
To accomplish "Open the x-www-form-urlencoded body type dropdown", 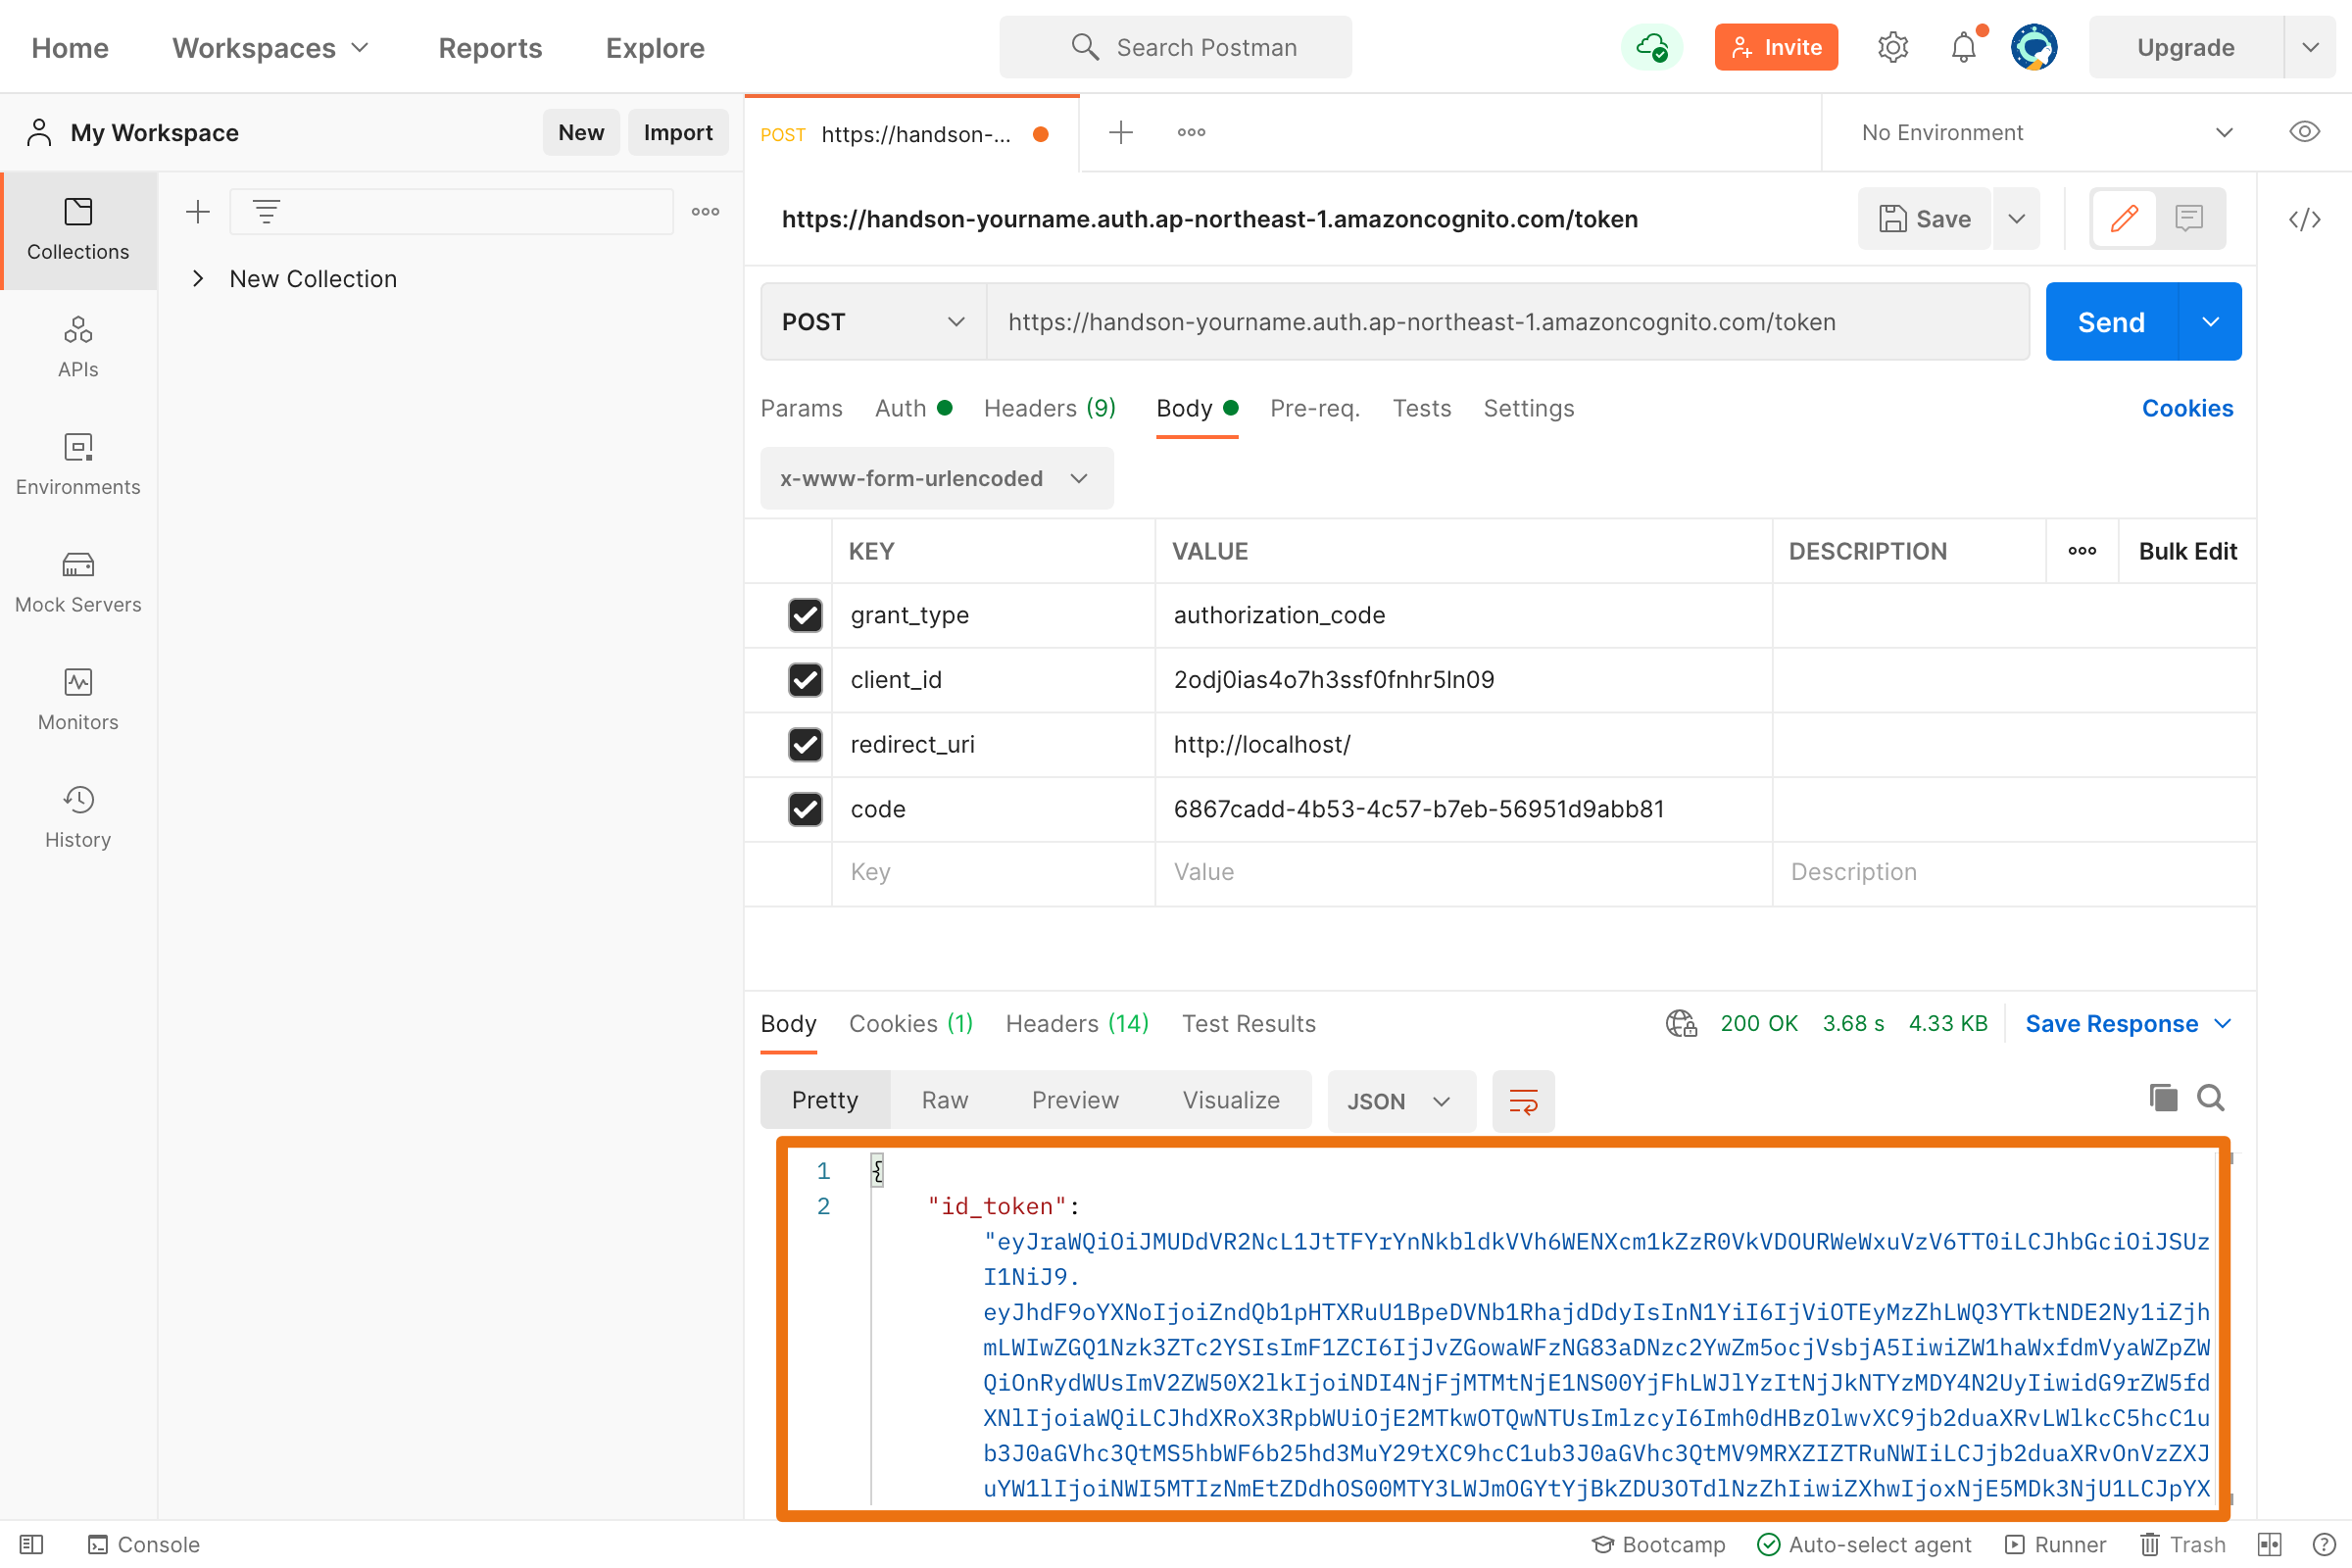I will point(936,478).
